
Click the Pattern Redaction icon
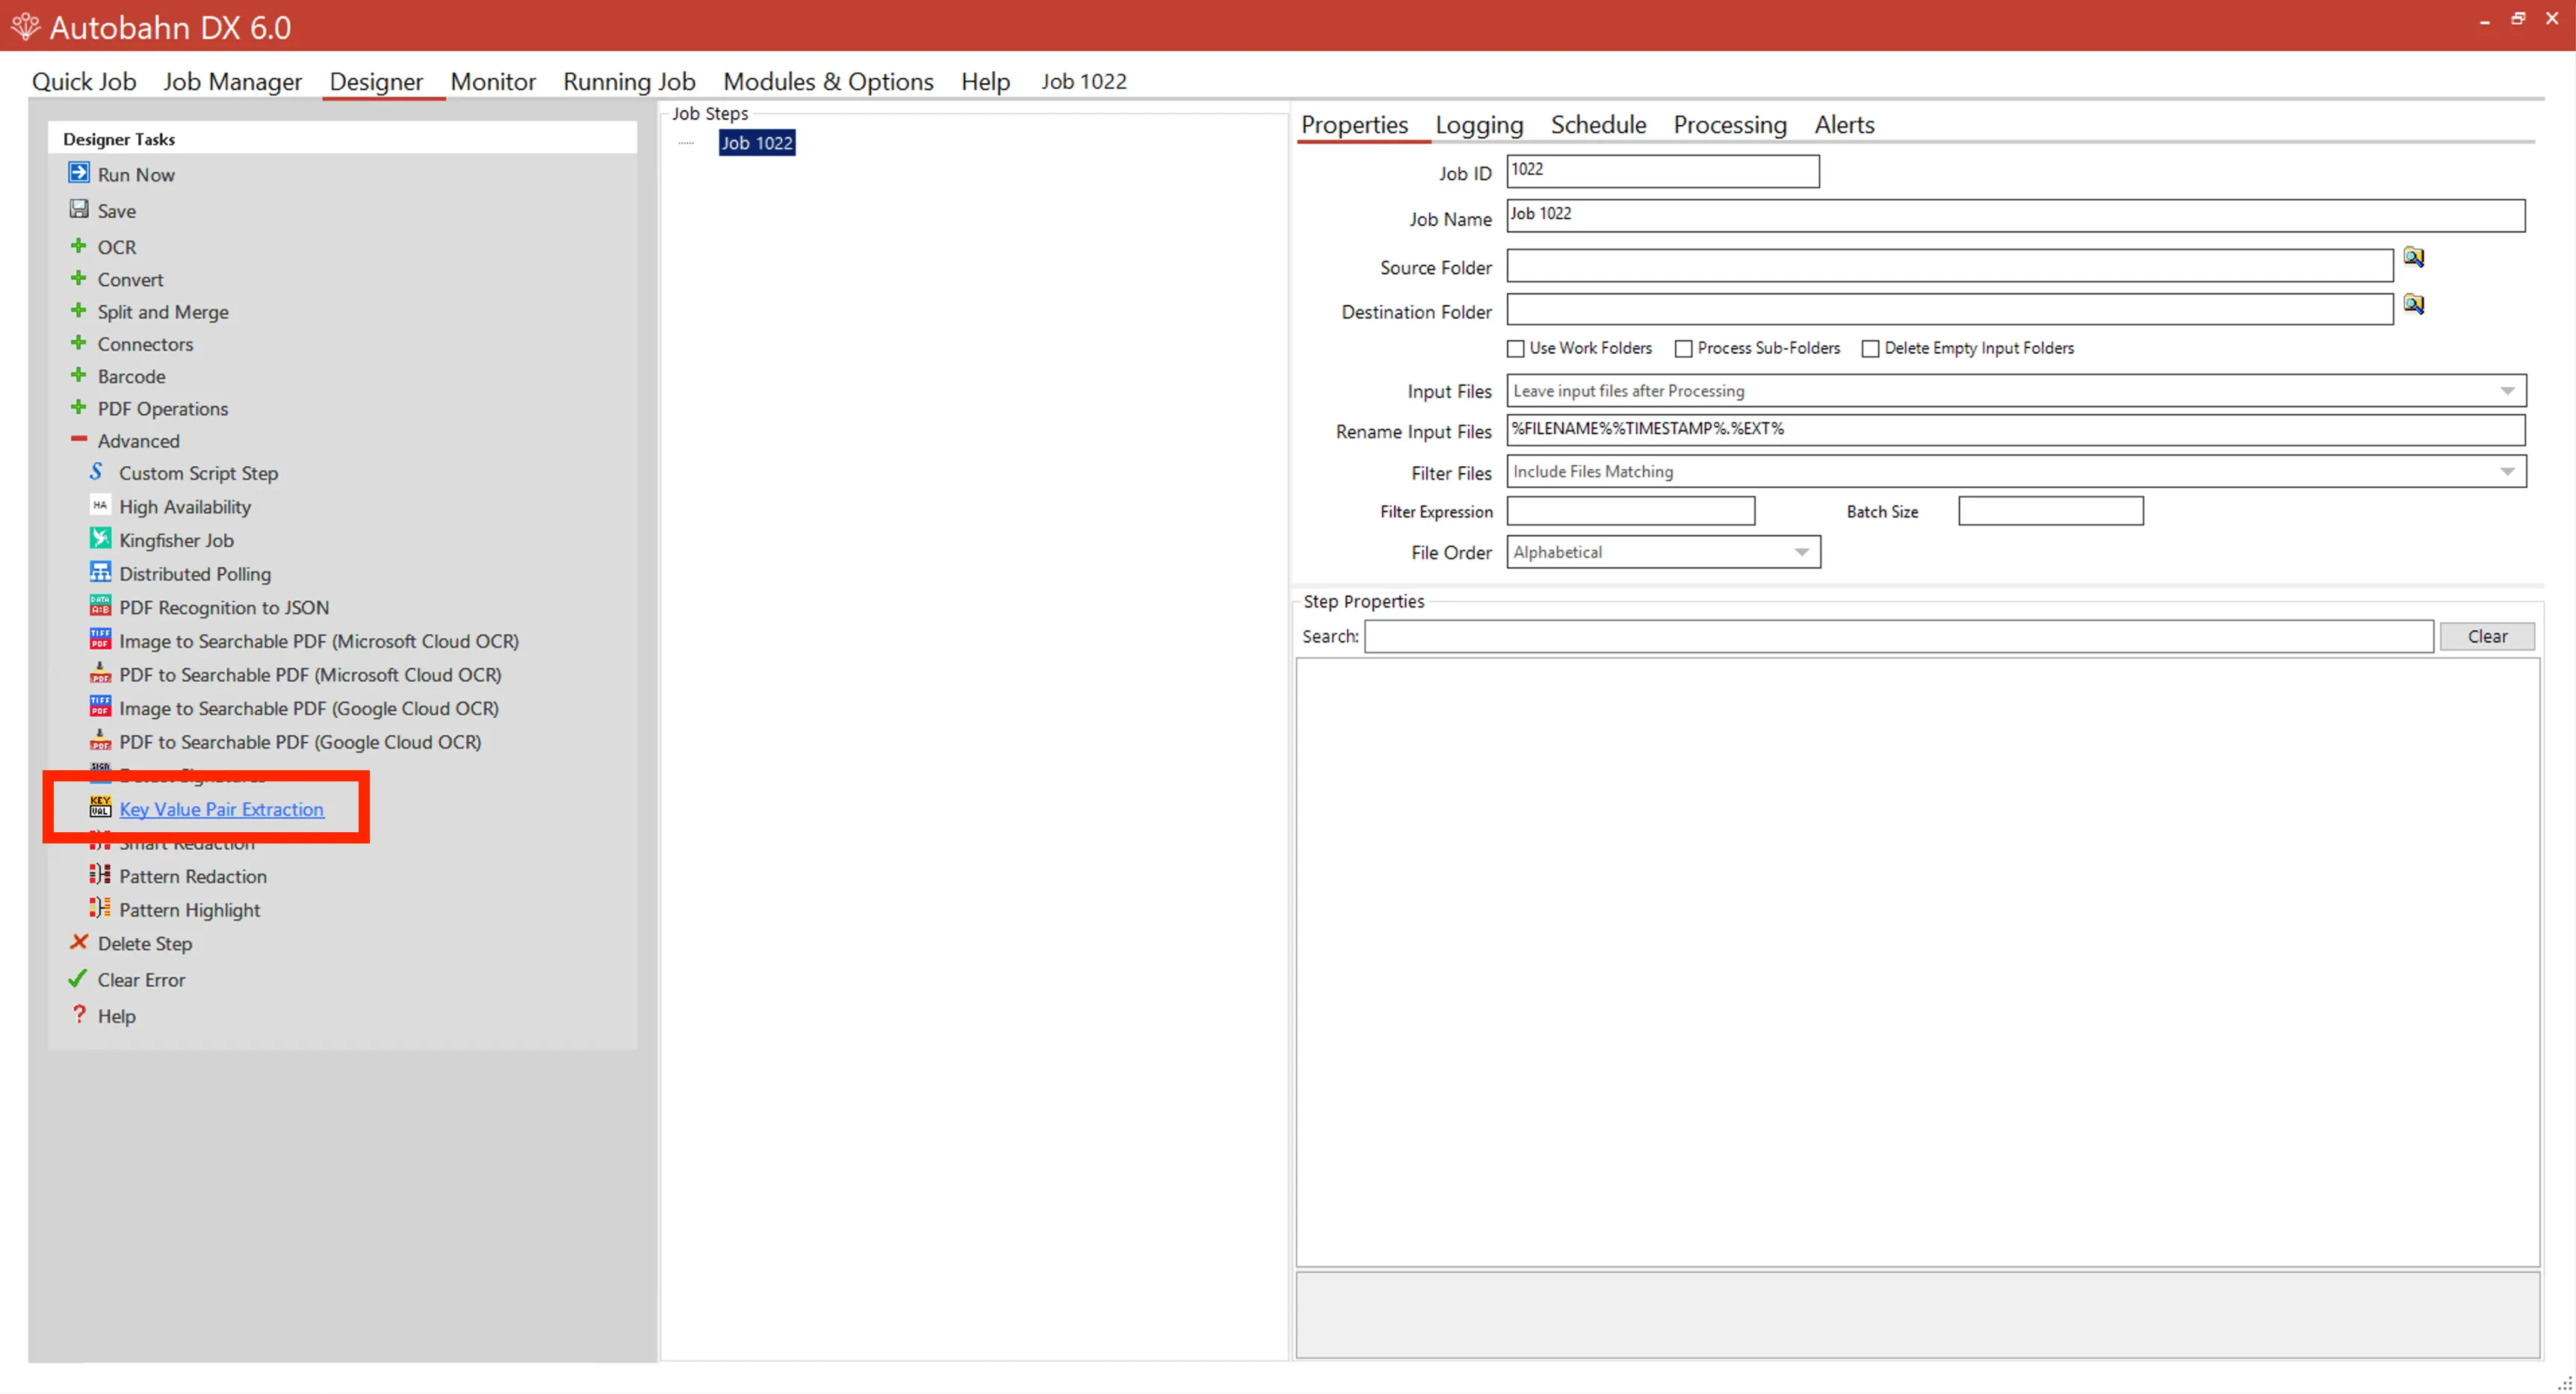(100, 875)
